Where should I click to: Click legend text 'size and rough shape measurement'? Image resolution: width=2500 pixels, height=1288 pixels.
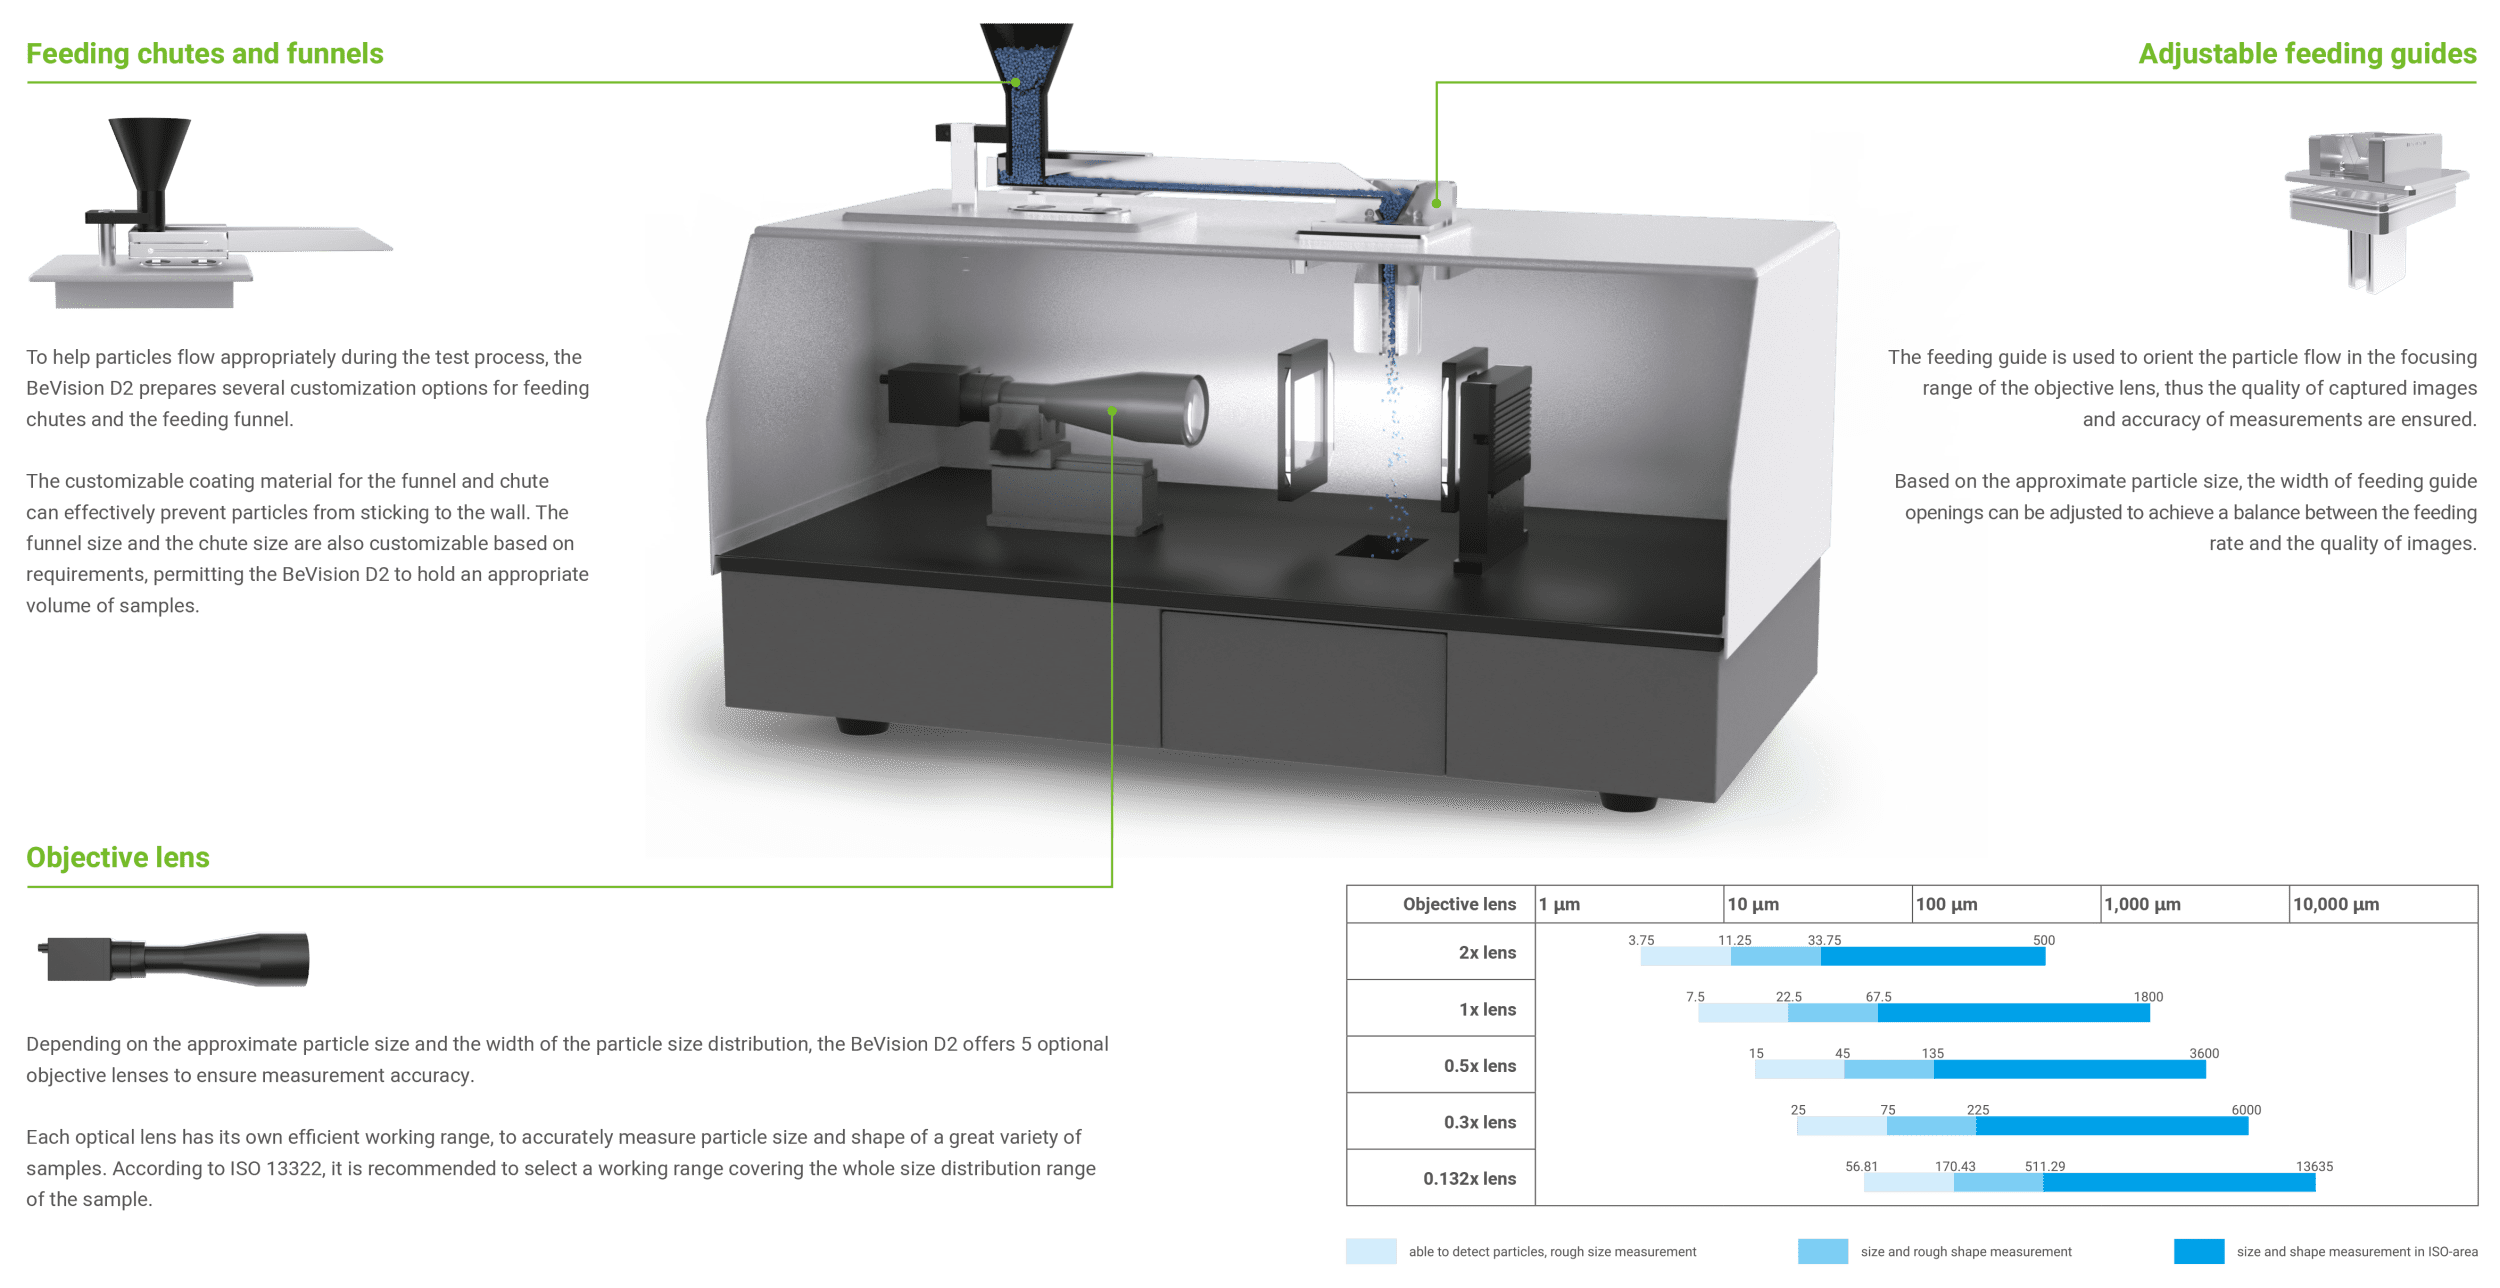coord(1966,1252)
